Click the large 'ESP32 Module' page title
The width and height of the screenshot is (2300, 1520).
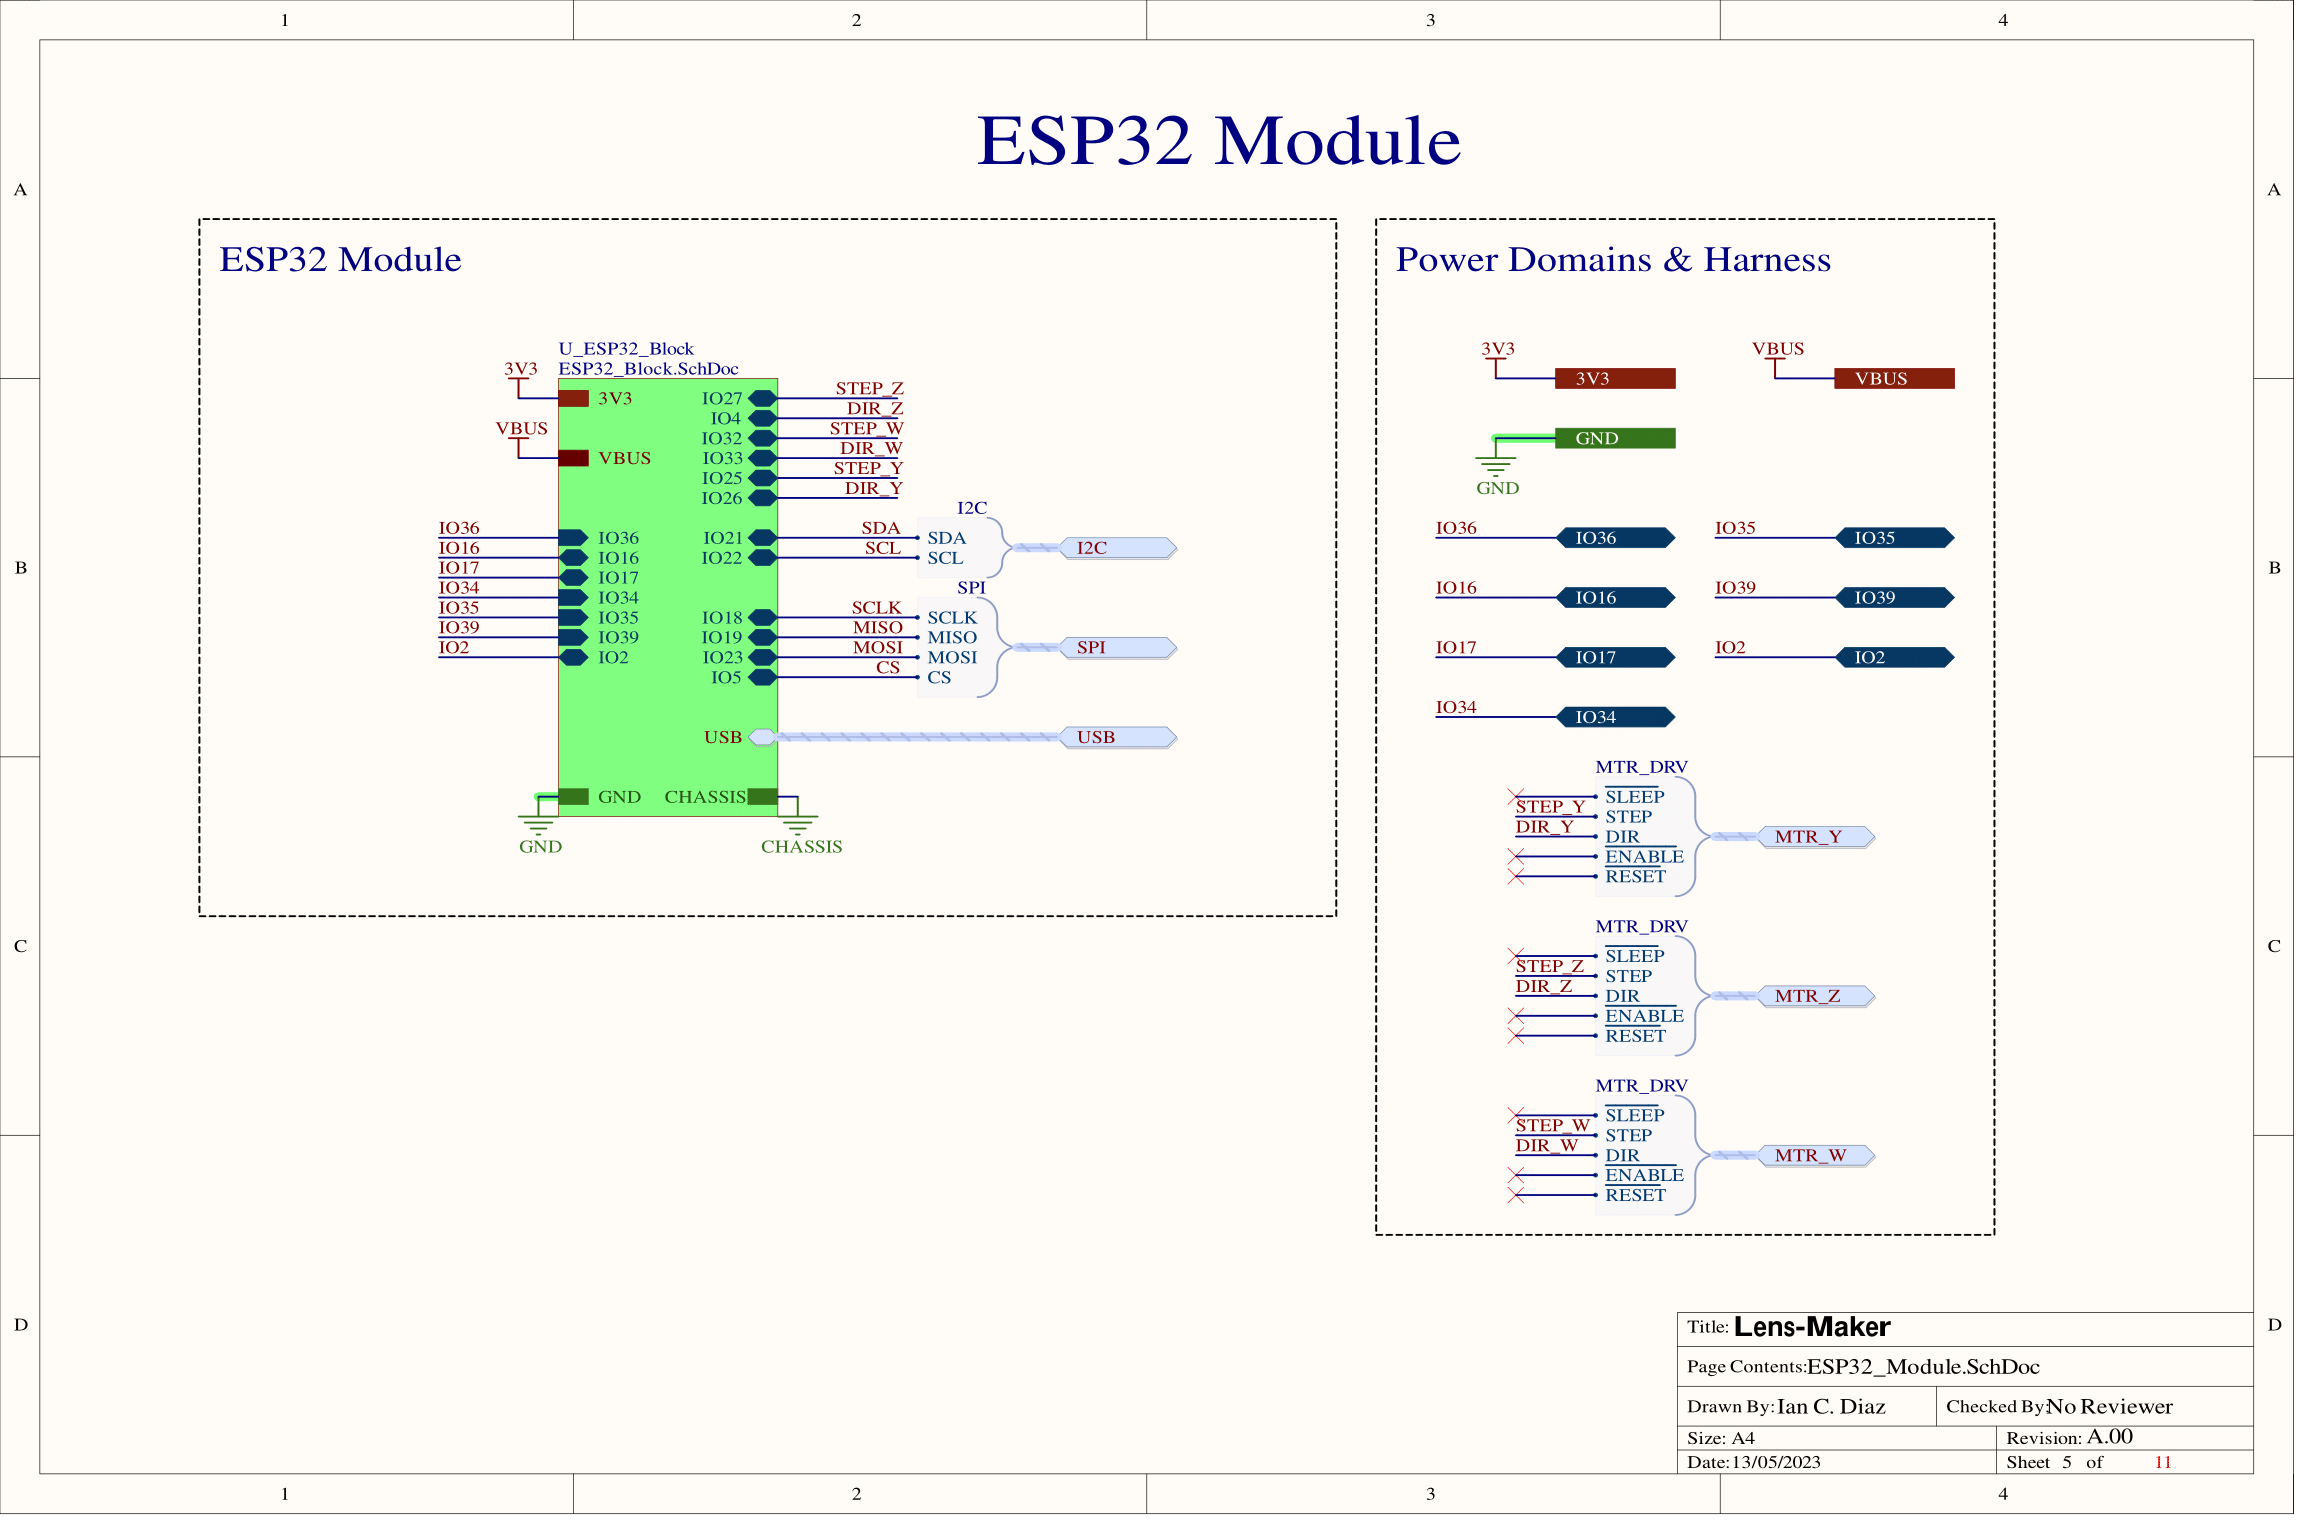coord(1217,140)
